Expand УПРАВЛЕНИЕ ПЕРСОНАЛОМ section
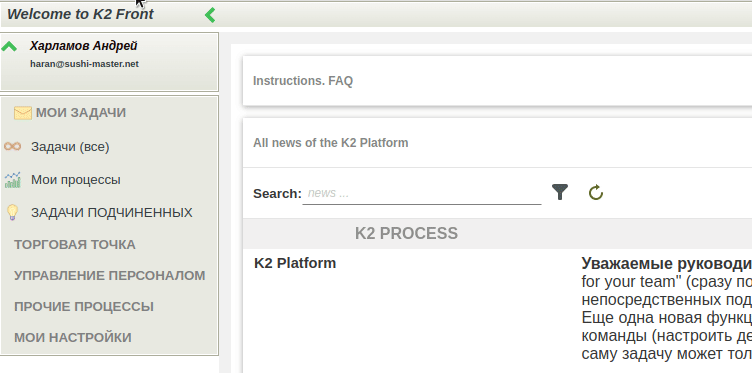Viewport: 752px width, 373px height. click(x=109, y=276)
